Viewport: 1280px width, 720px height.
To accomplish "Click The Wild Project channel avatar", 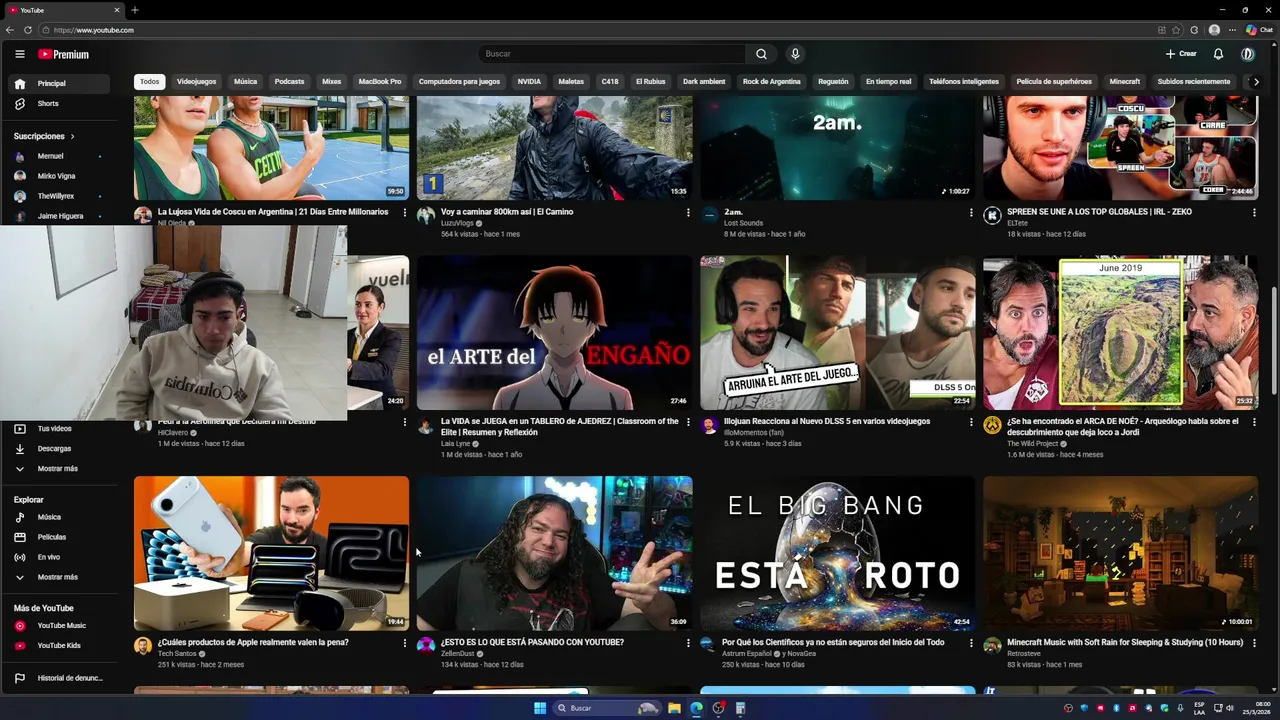I will point(992,425).
